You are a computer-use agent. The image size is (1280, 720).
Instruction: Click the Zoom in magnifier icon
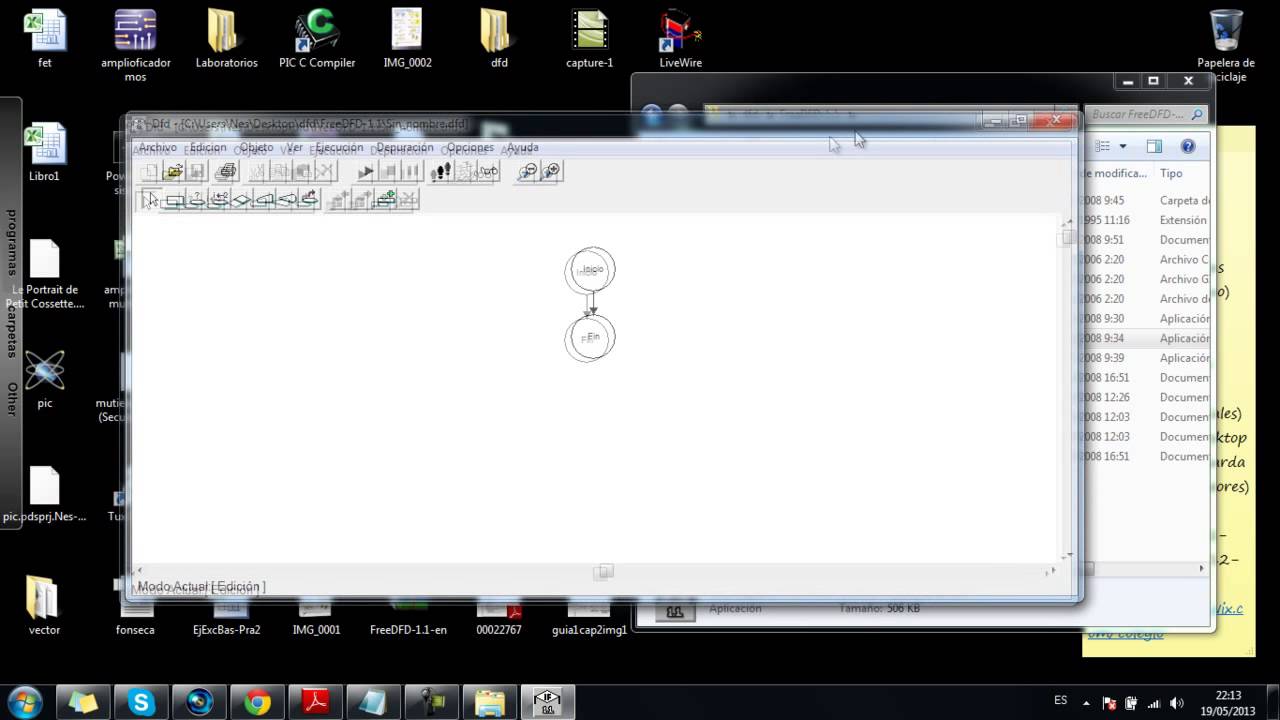click(551, 172)
